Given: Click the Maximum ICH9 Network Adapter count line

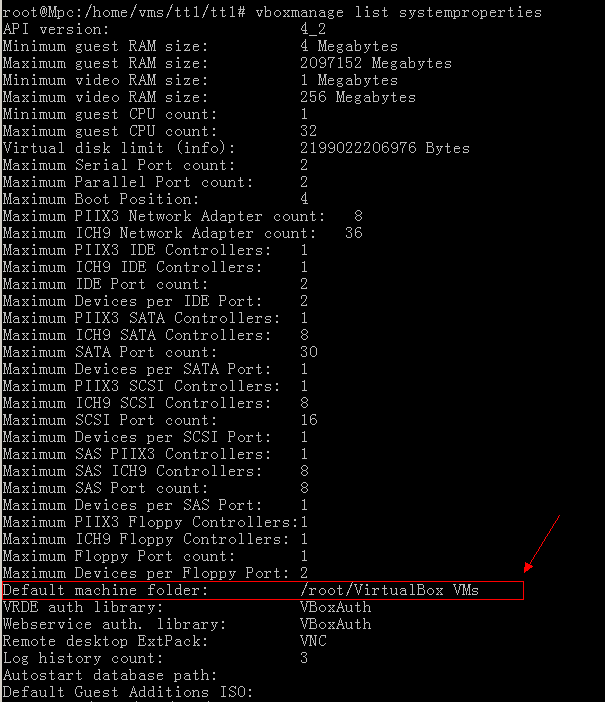Looking at the screenshot, I should click(x=183, y=233).
